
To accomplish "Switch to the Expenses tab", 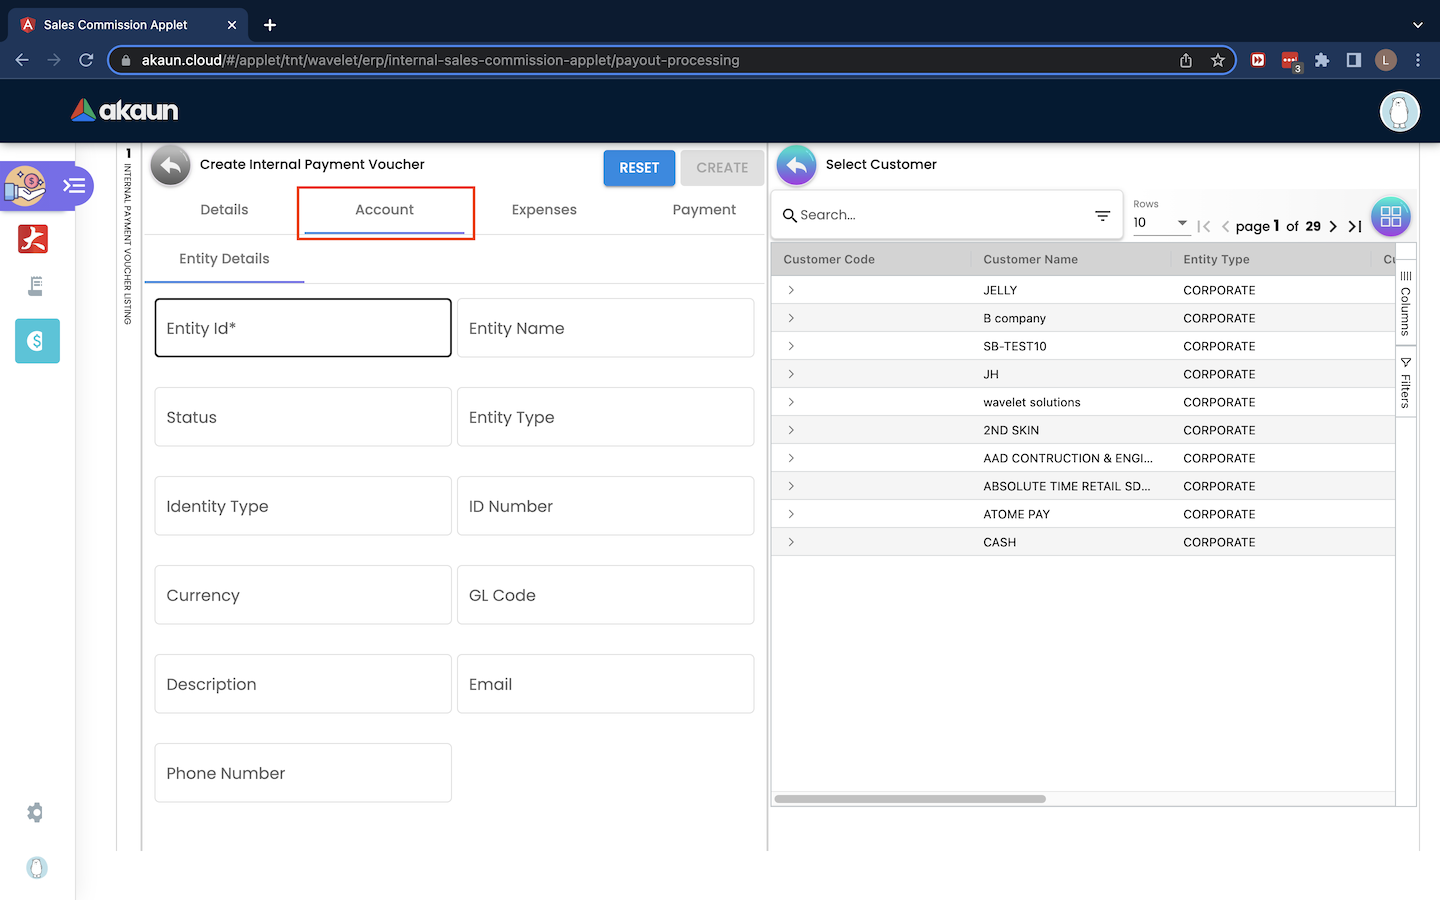I will click(544, 210).
